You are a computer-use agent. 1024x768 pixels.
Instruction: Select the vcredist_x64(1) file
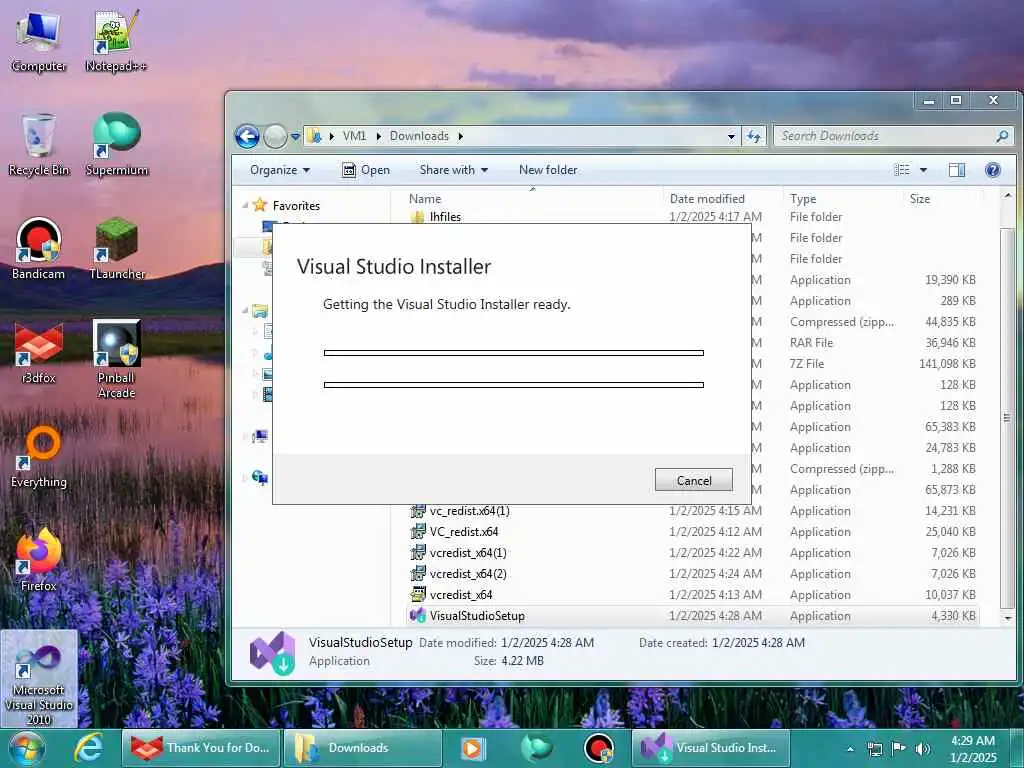pyautogui.click(x=468, y=552)
